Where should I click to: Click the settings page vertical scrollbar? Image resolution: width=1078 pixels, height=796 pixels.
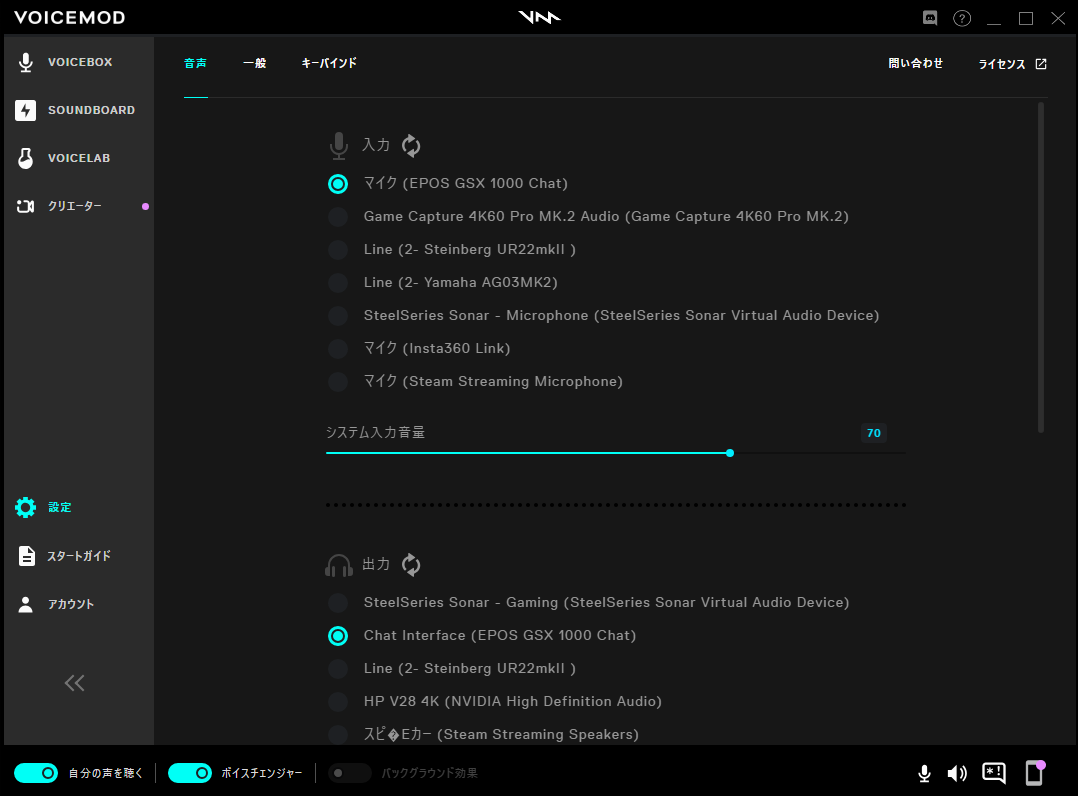(x=1041, y=267)
